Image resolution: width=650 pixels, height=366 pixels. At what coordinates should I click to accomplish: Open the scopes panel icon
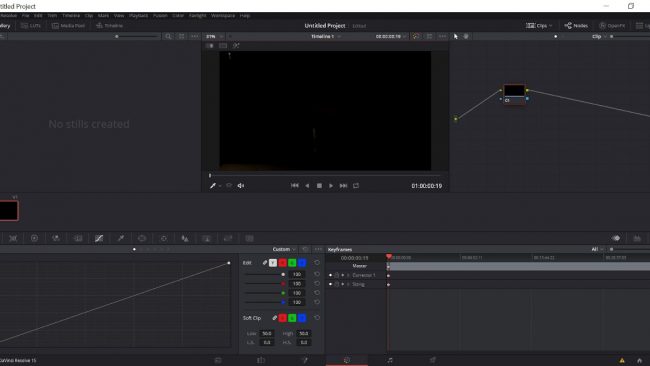(x=637, y=238)
